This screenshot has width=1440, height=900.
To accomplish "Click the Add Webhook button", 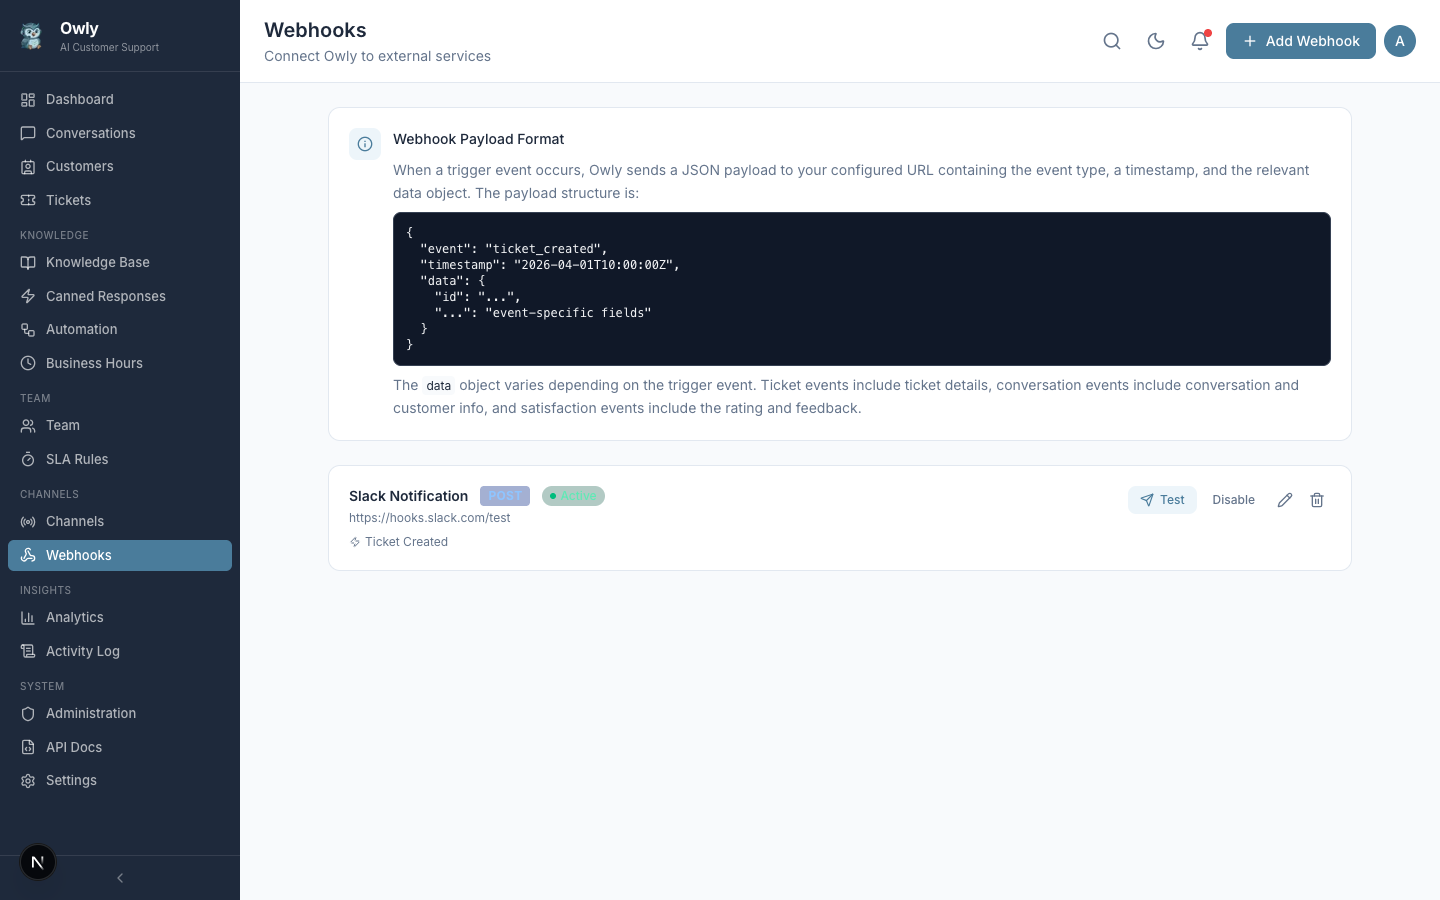I will [1301, 41].
